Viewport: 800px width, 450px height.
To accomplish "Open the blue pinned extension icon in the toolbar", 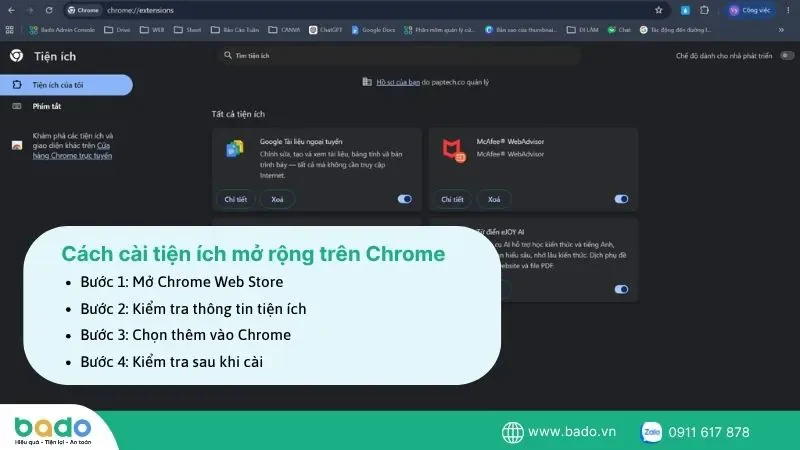I will 685,10.
